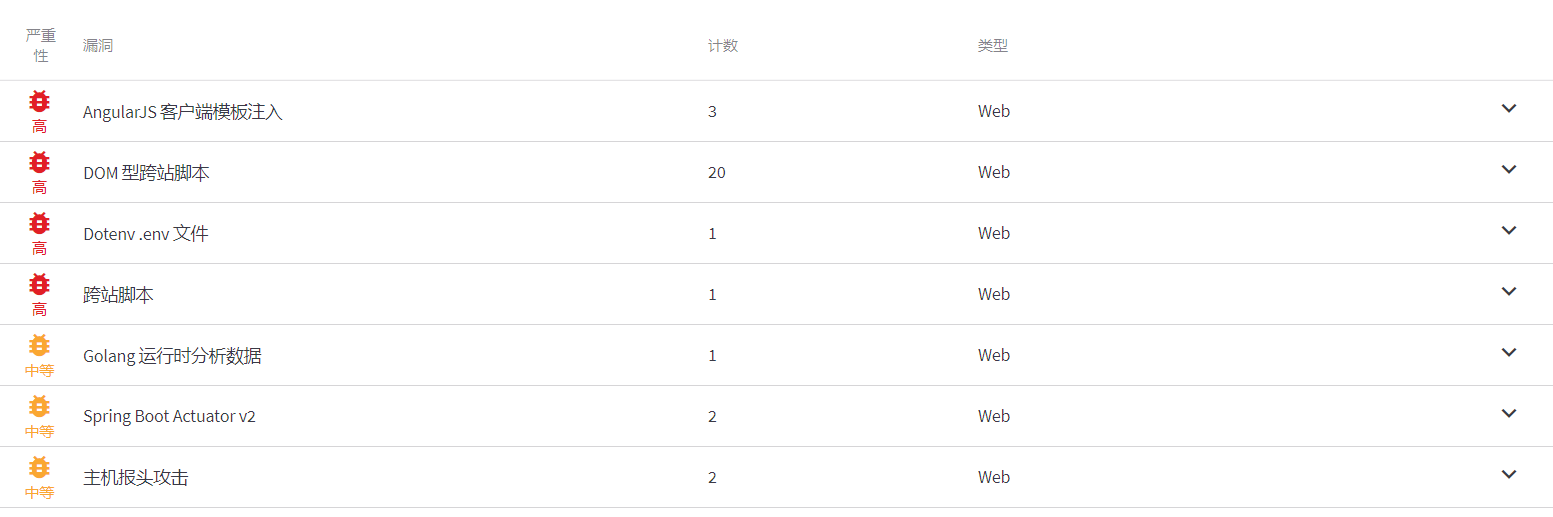Click orange bug icon for 主机报头攻击
This screenshot has height=517, width=1553.
tap(39, 467)
